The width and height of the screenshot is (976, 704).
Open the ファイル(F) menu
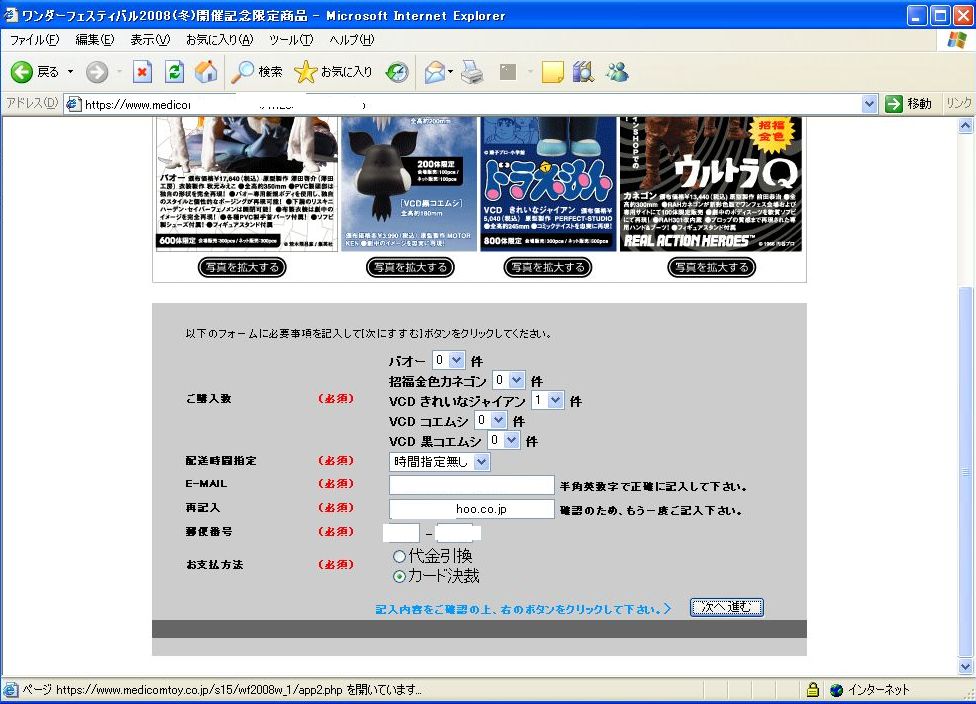click(x=34, y=40)
